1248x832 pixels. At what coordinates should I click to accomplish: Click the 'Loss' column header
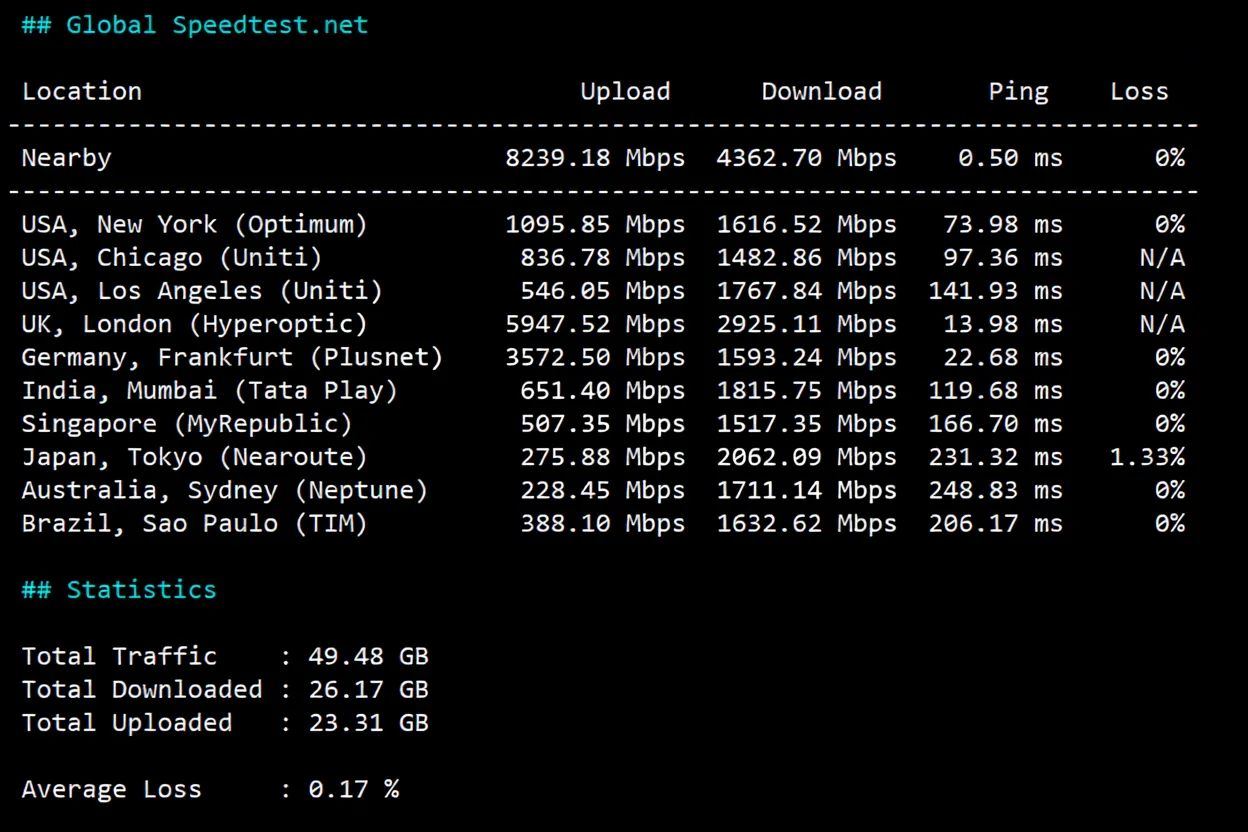[1139, 91]
